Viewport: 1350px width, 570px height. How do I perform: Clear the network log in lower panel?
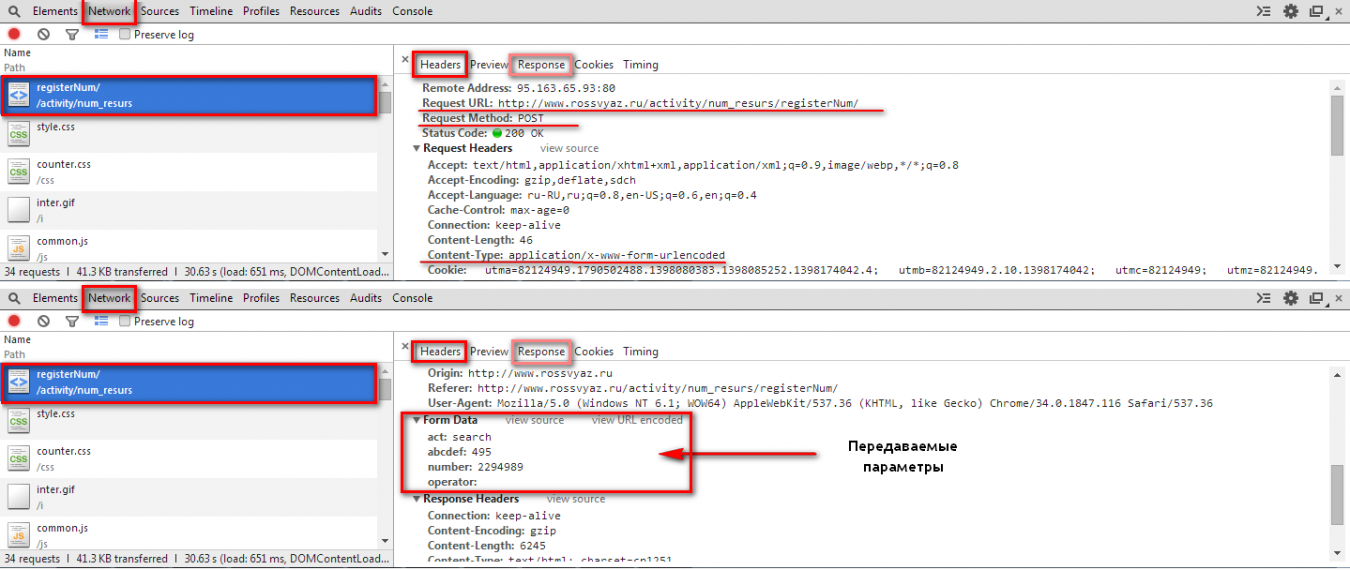click(x=44, y=321)
